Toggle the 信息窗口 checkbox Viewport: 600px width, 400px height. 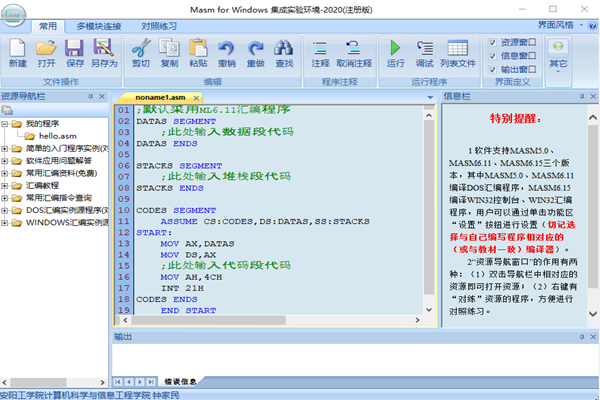point(492,56)
